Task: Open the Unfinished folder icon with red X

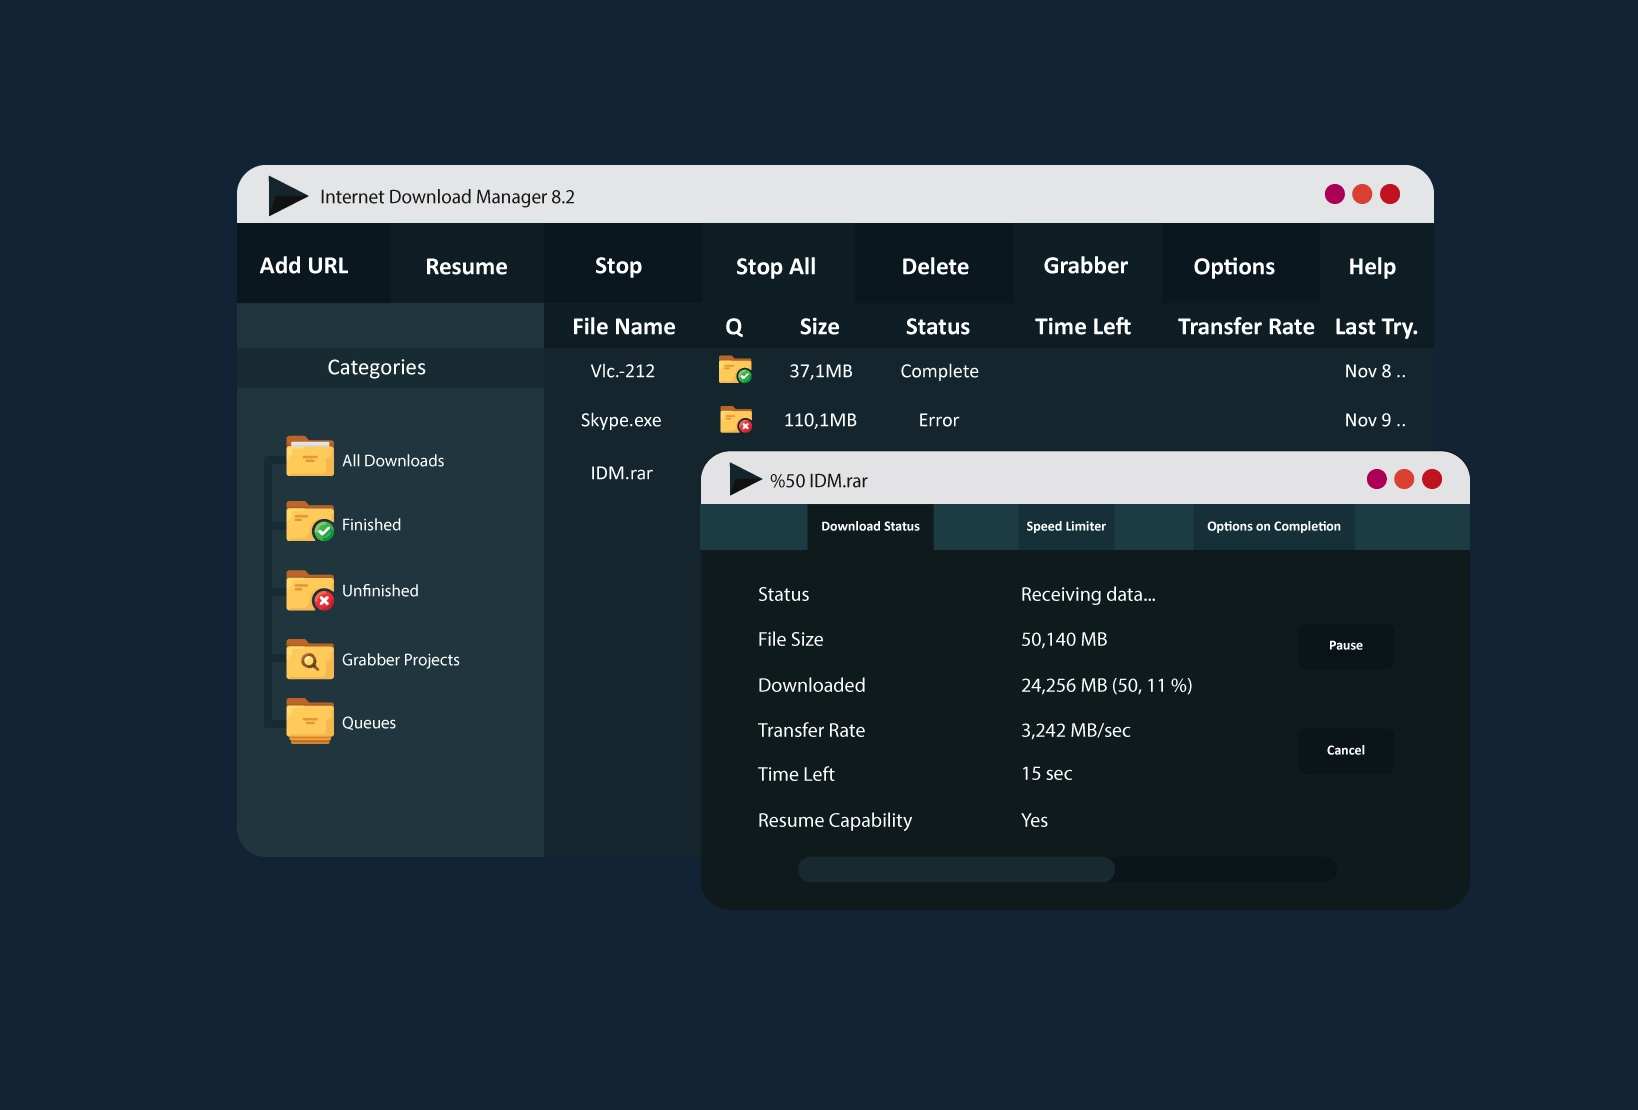Action: pos(309,591)
